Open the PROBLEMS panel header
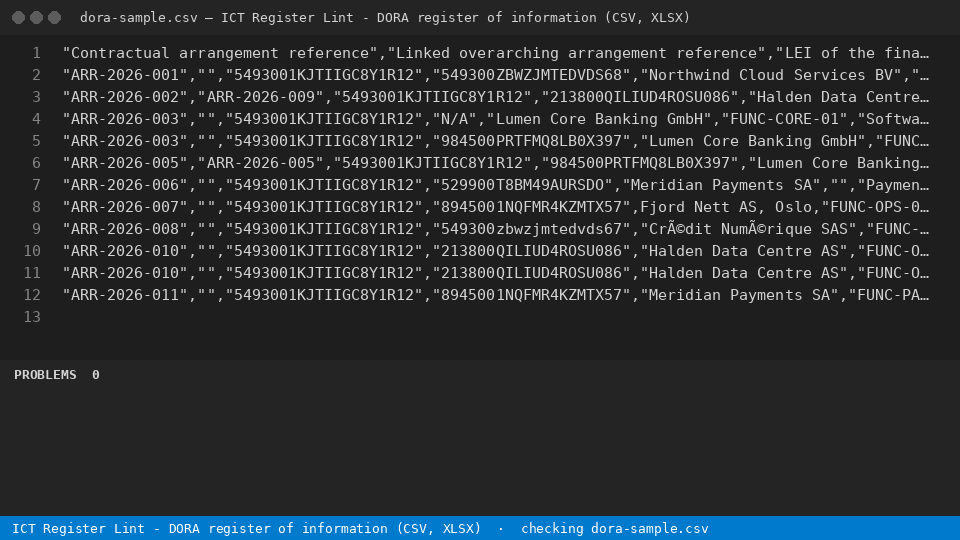The image size is (960, 540). (x=45, y=375)
